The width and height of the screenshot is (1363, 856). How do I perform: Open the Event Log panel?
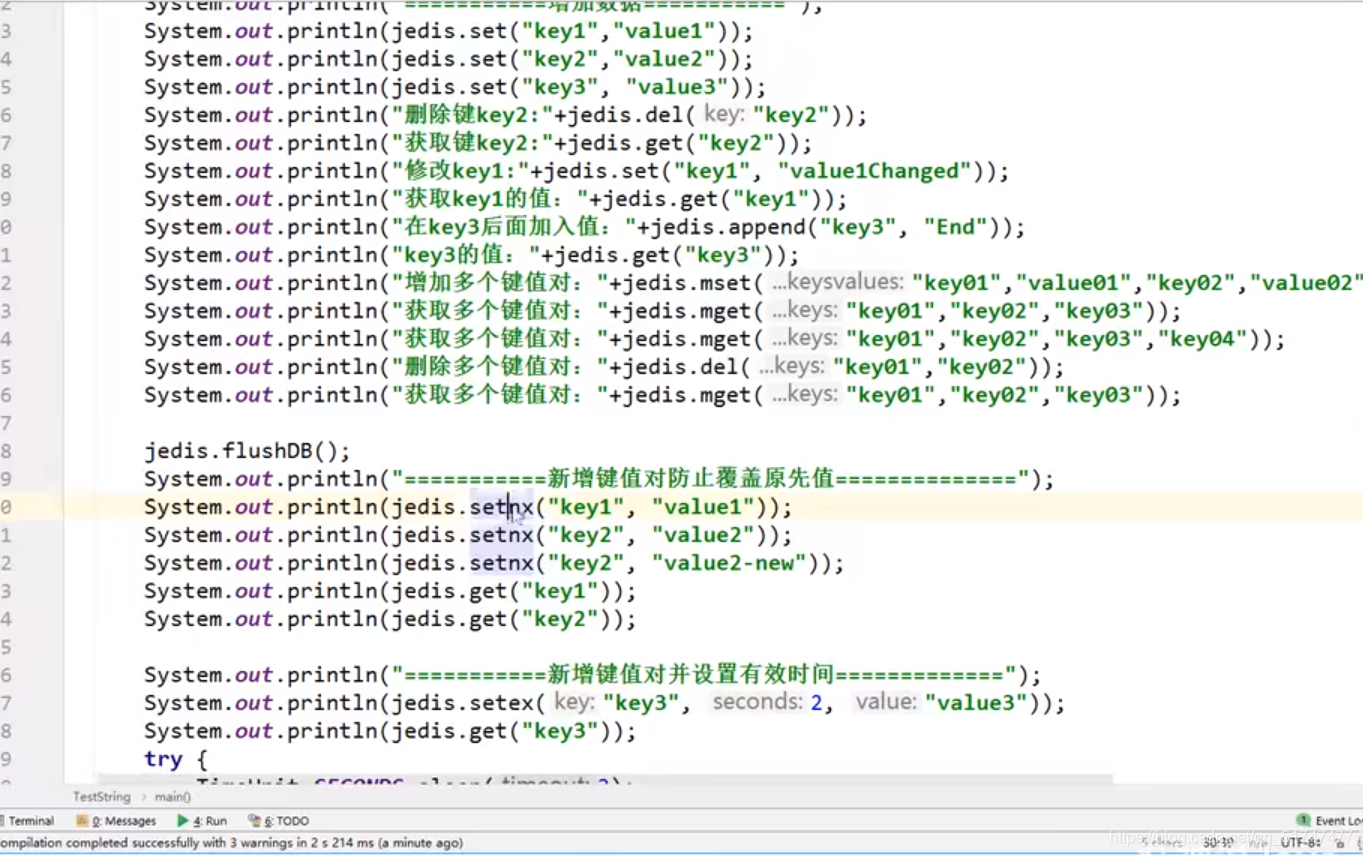click(1330, 821)
